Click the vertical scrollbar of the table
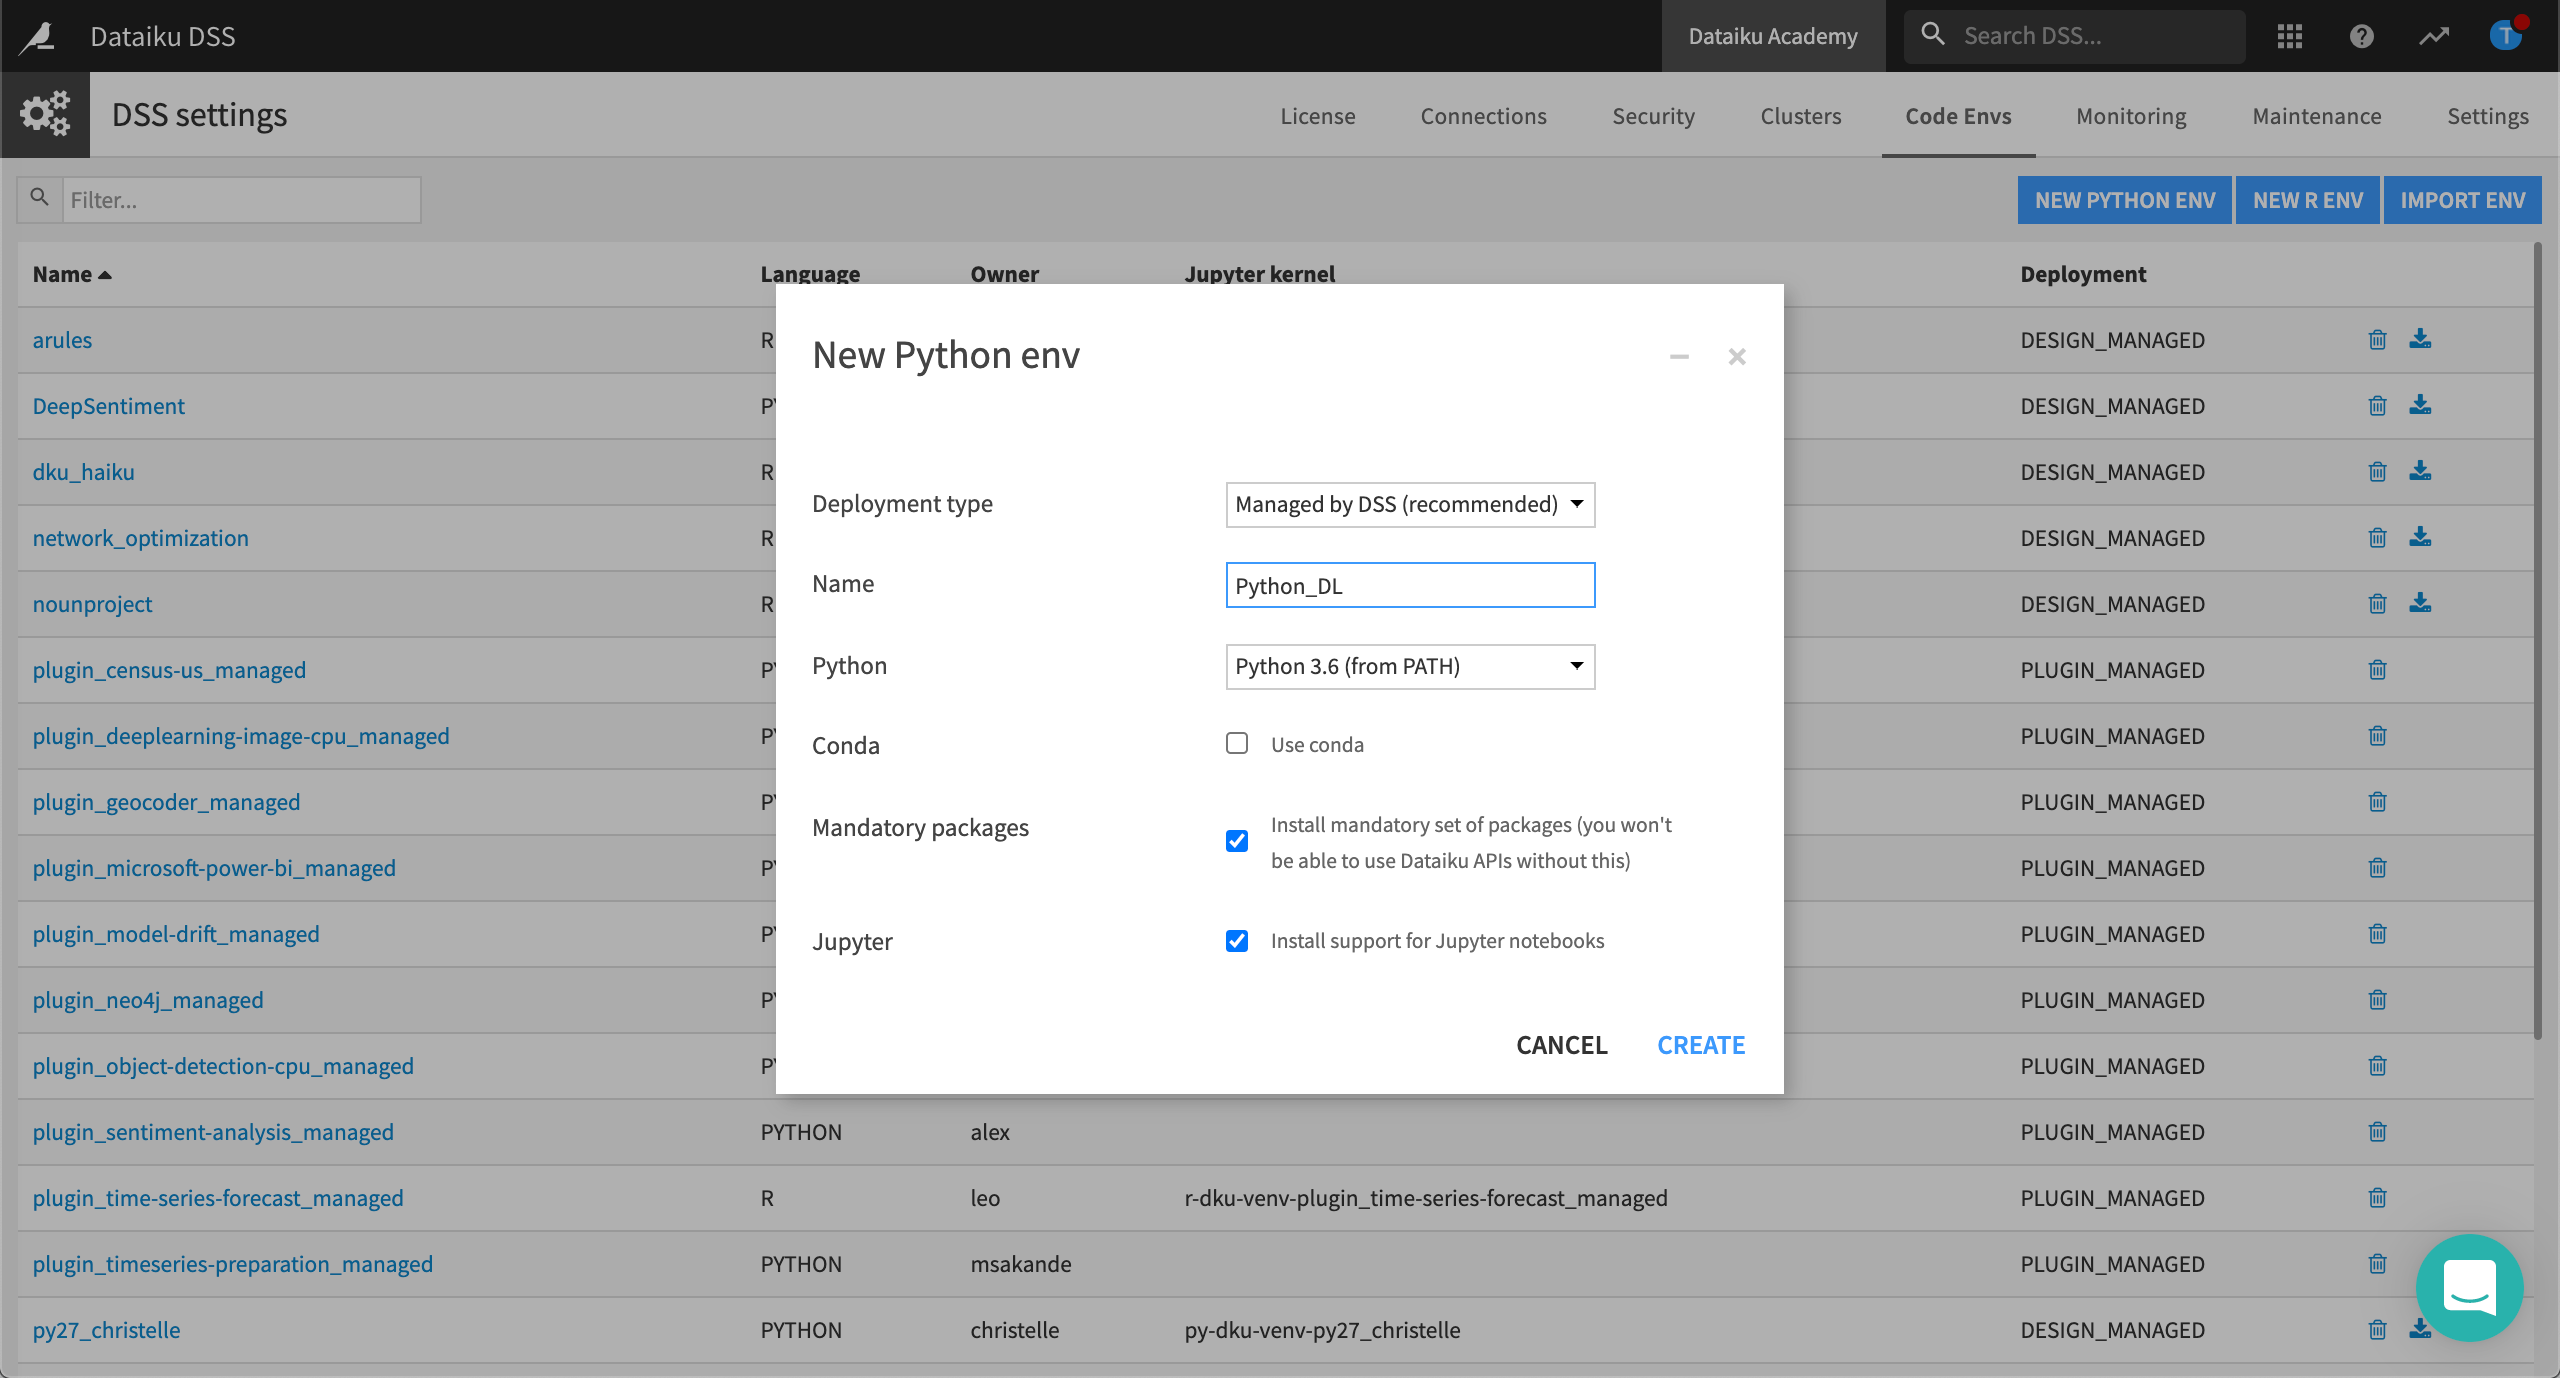Screen dimensions: 2560x1378 [2538, 640]
